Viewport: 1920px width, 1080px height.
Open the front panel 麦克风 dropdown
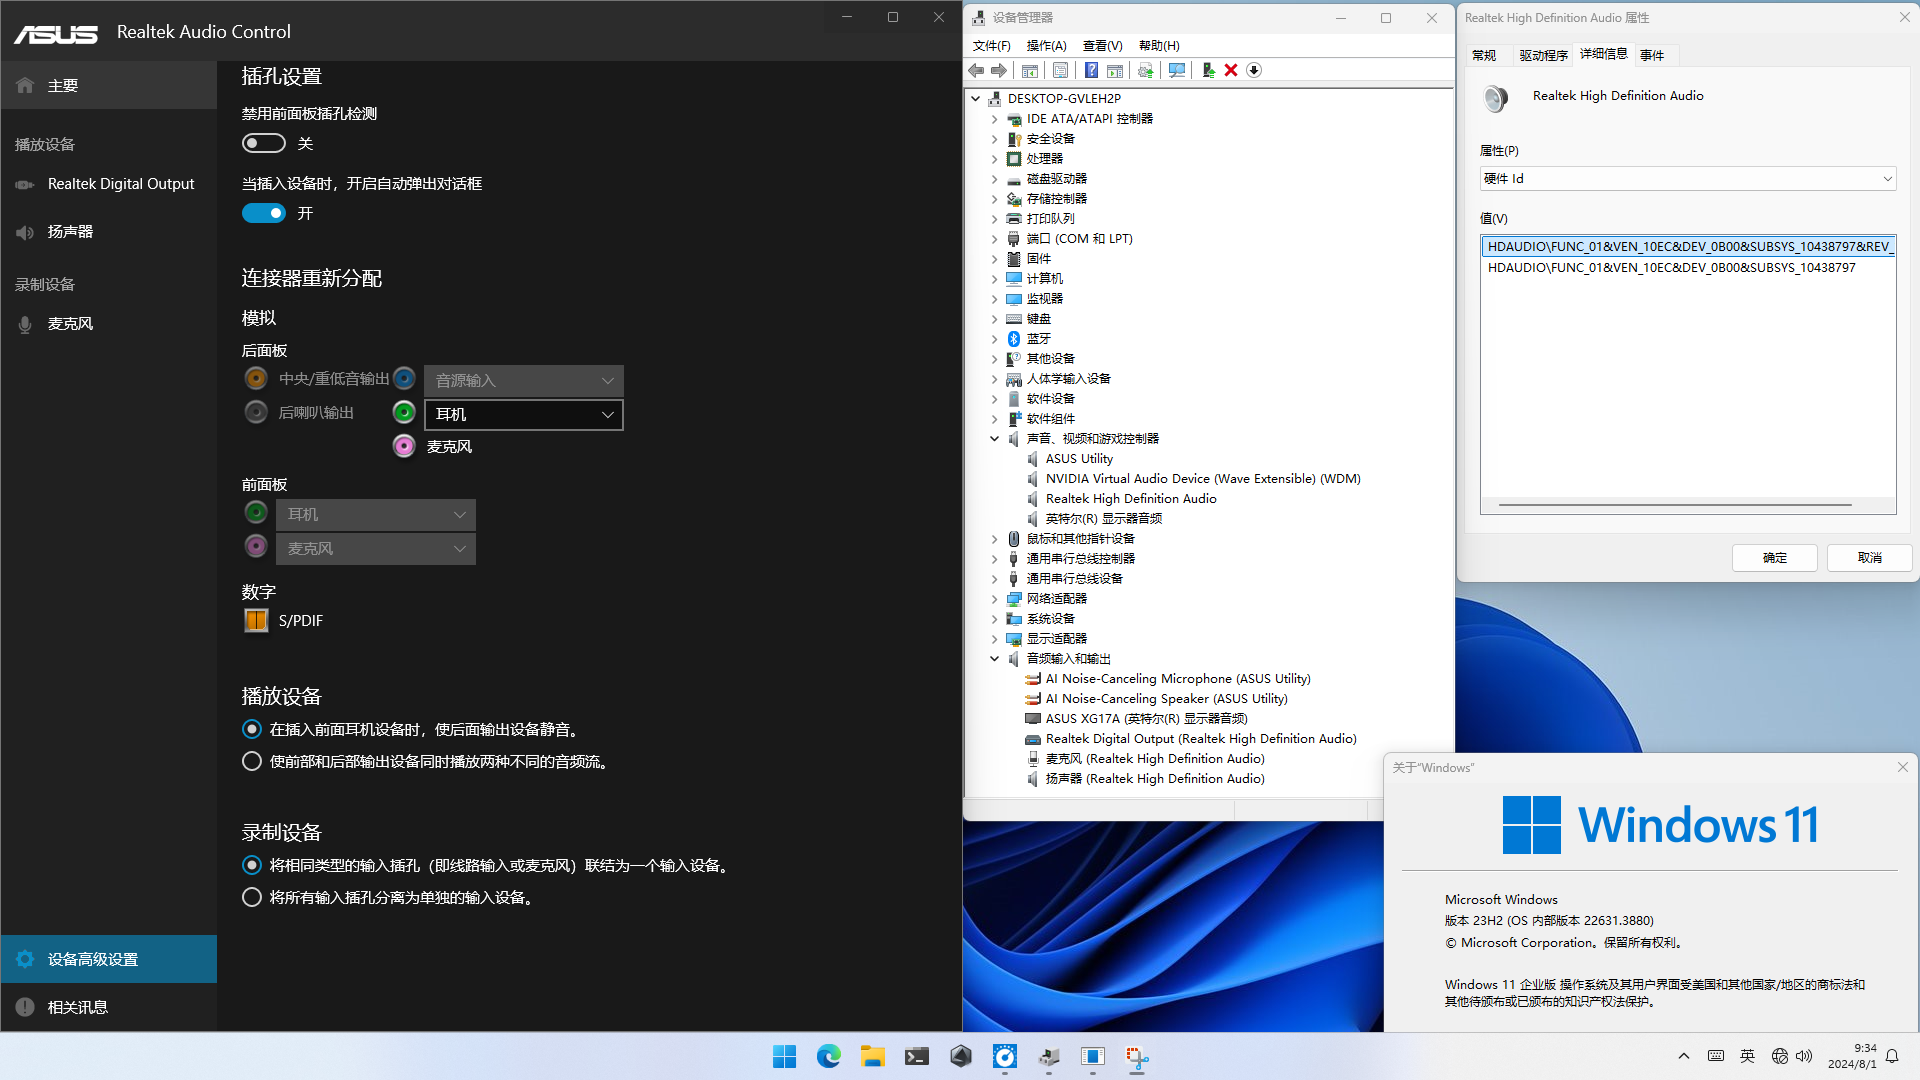click(375, 548)
